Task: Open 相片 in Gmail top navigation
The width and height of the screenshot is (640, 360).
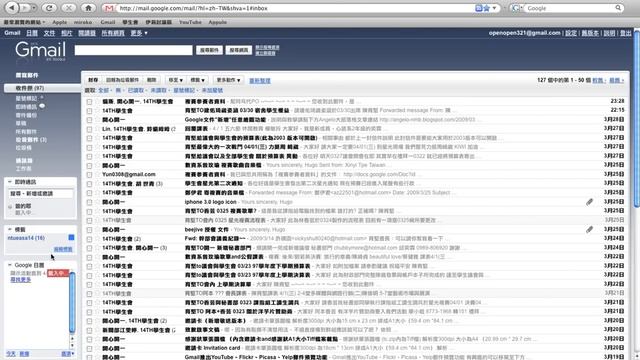Action: click(67, 33)
